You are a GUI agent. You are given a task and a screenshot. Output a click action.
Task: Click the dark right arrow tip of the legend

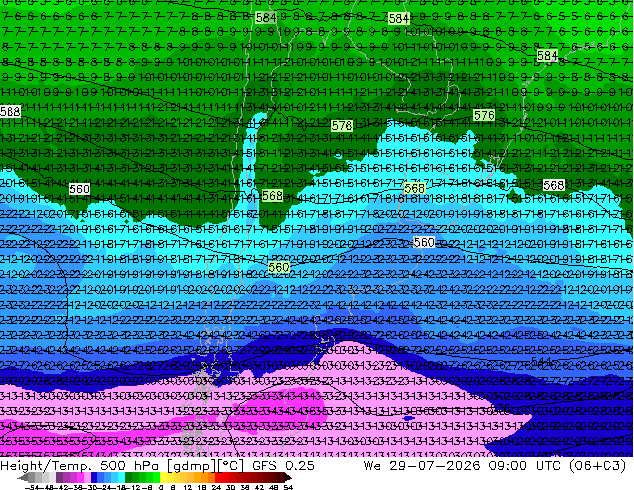(287, 477)
